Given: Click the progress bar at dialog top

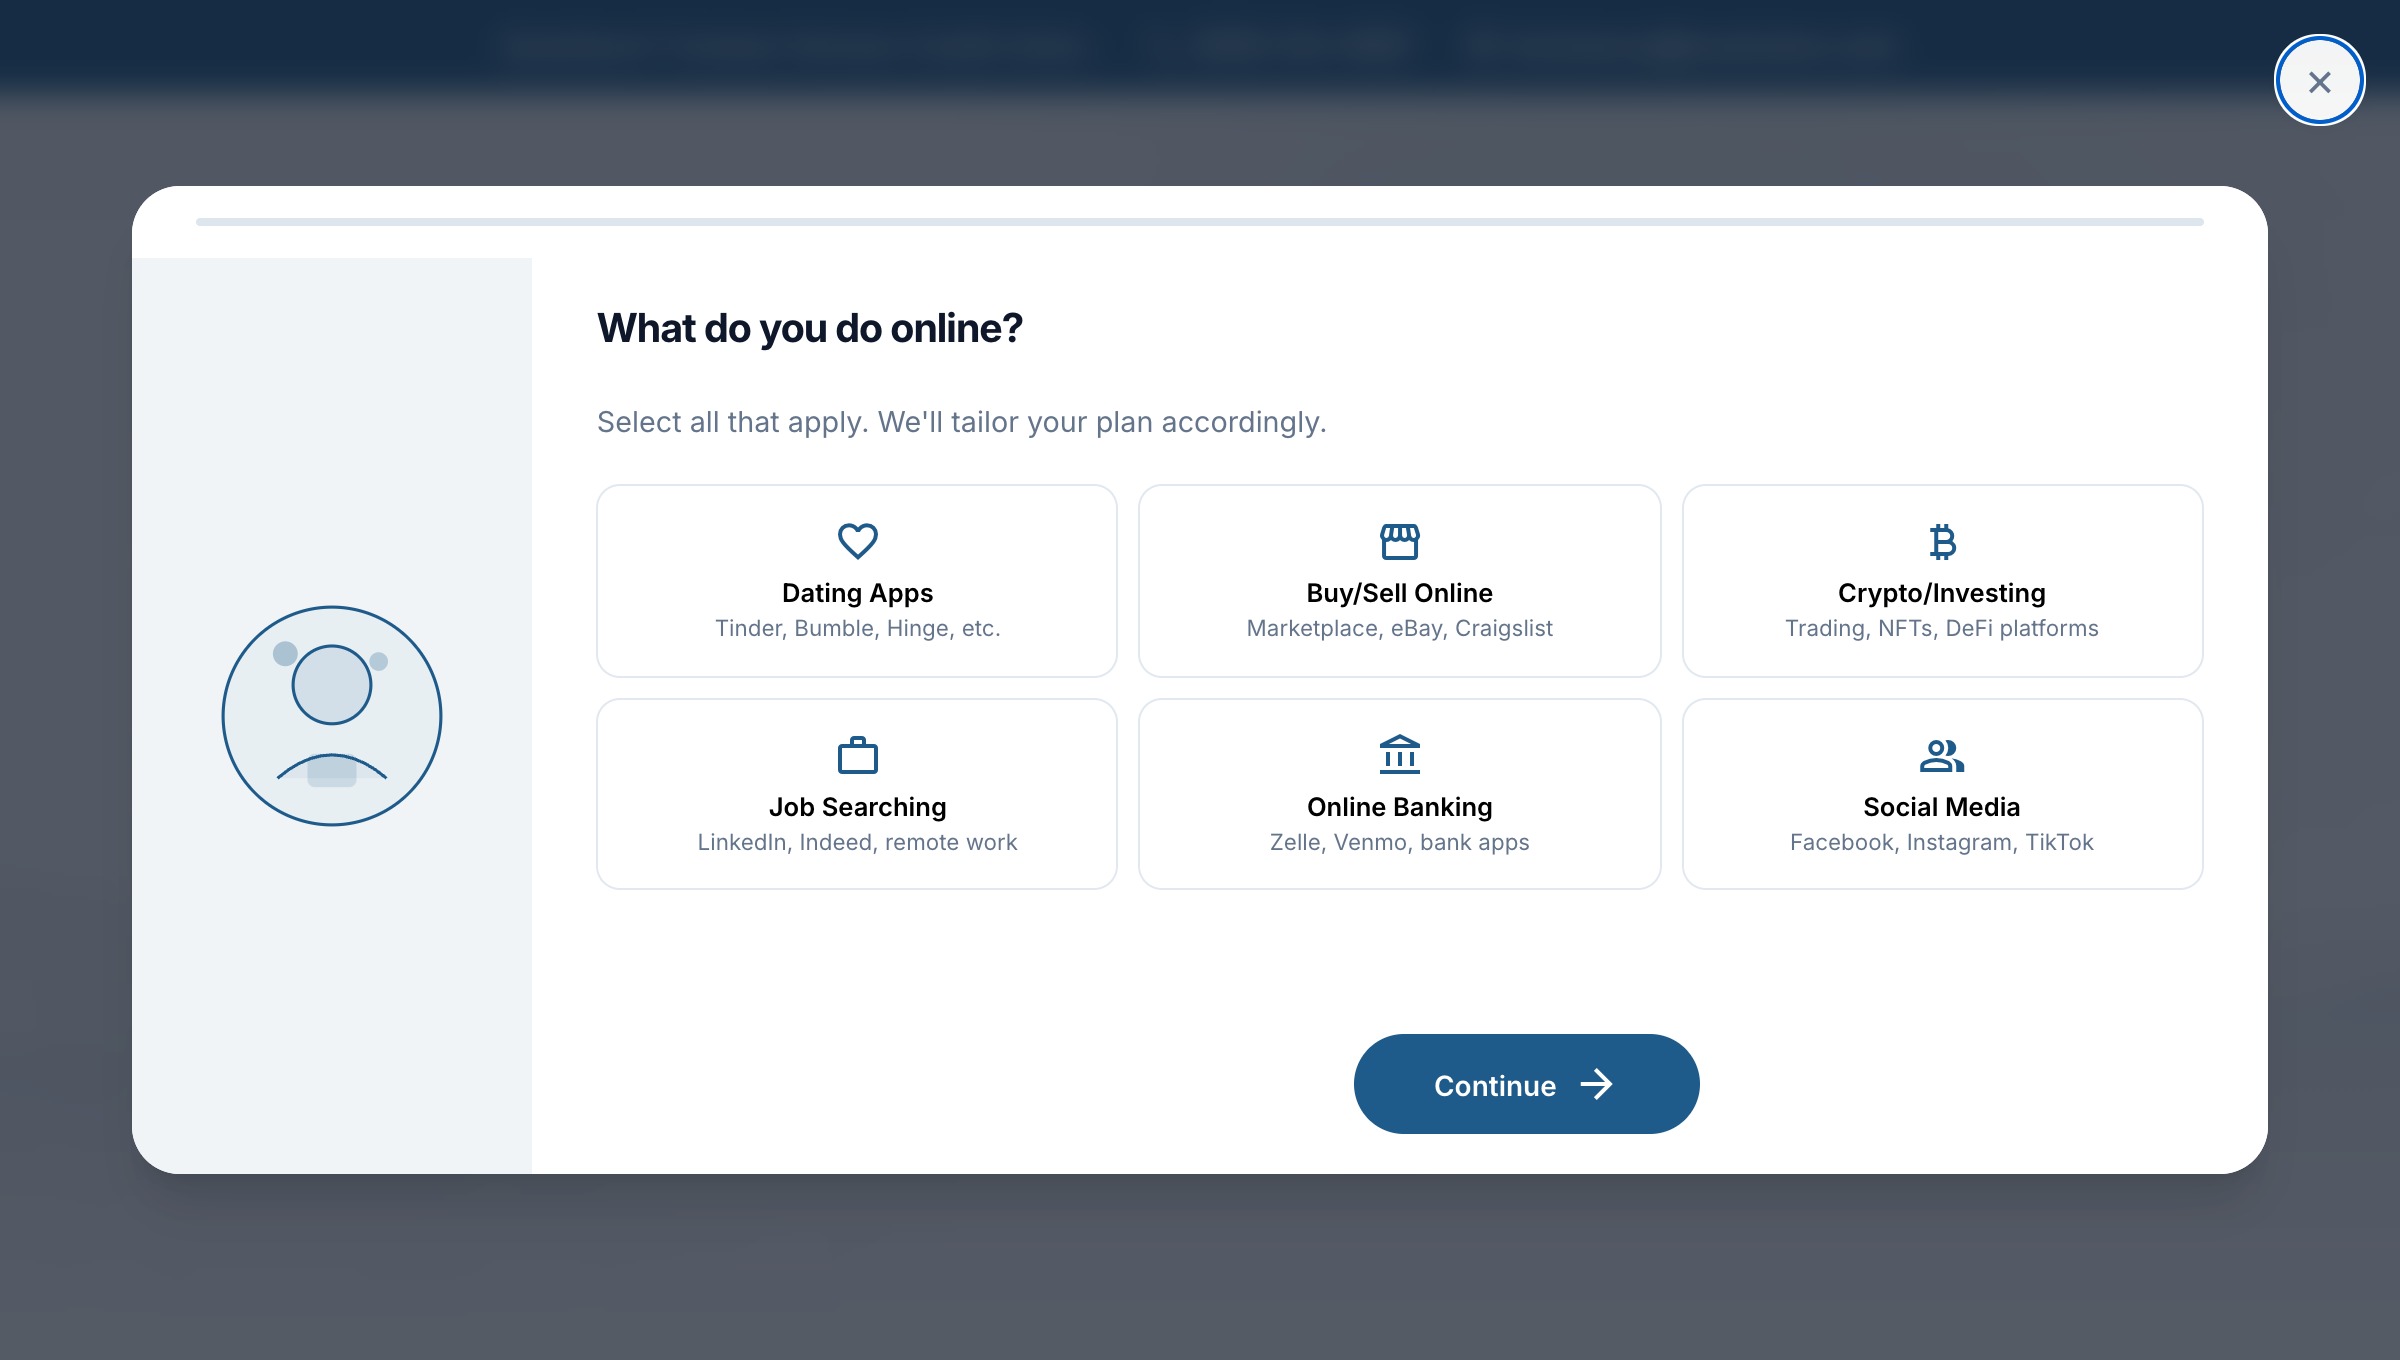Looking at the screenshot, I should [1199, 222].
